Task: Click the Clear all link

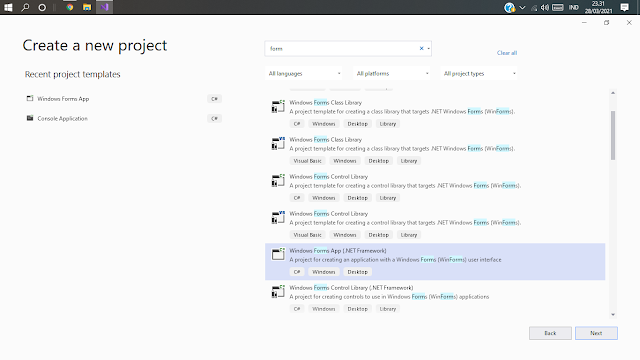Action: point(507,53)
